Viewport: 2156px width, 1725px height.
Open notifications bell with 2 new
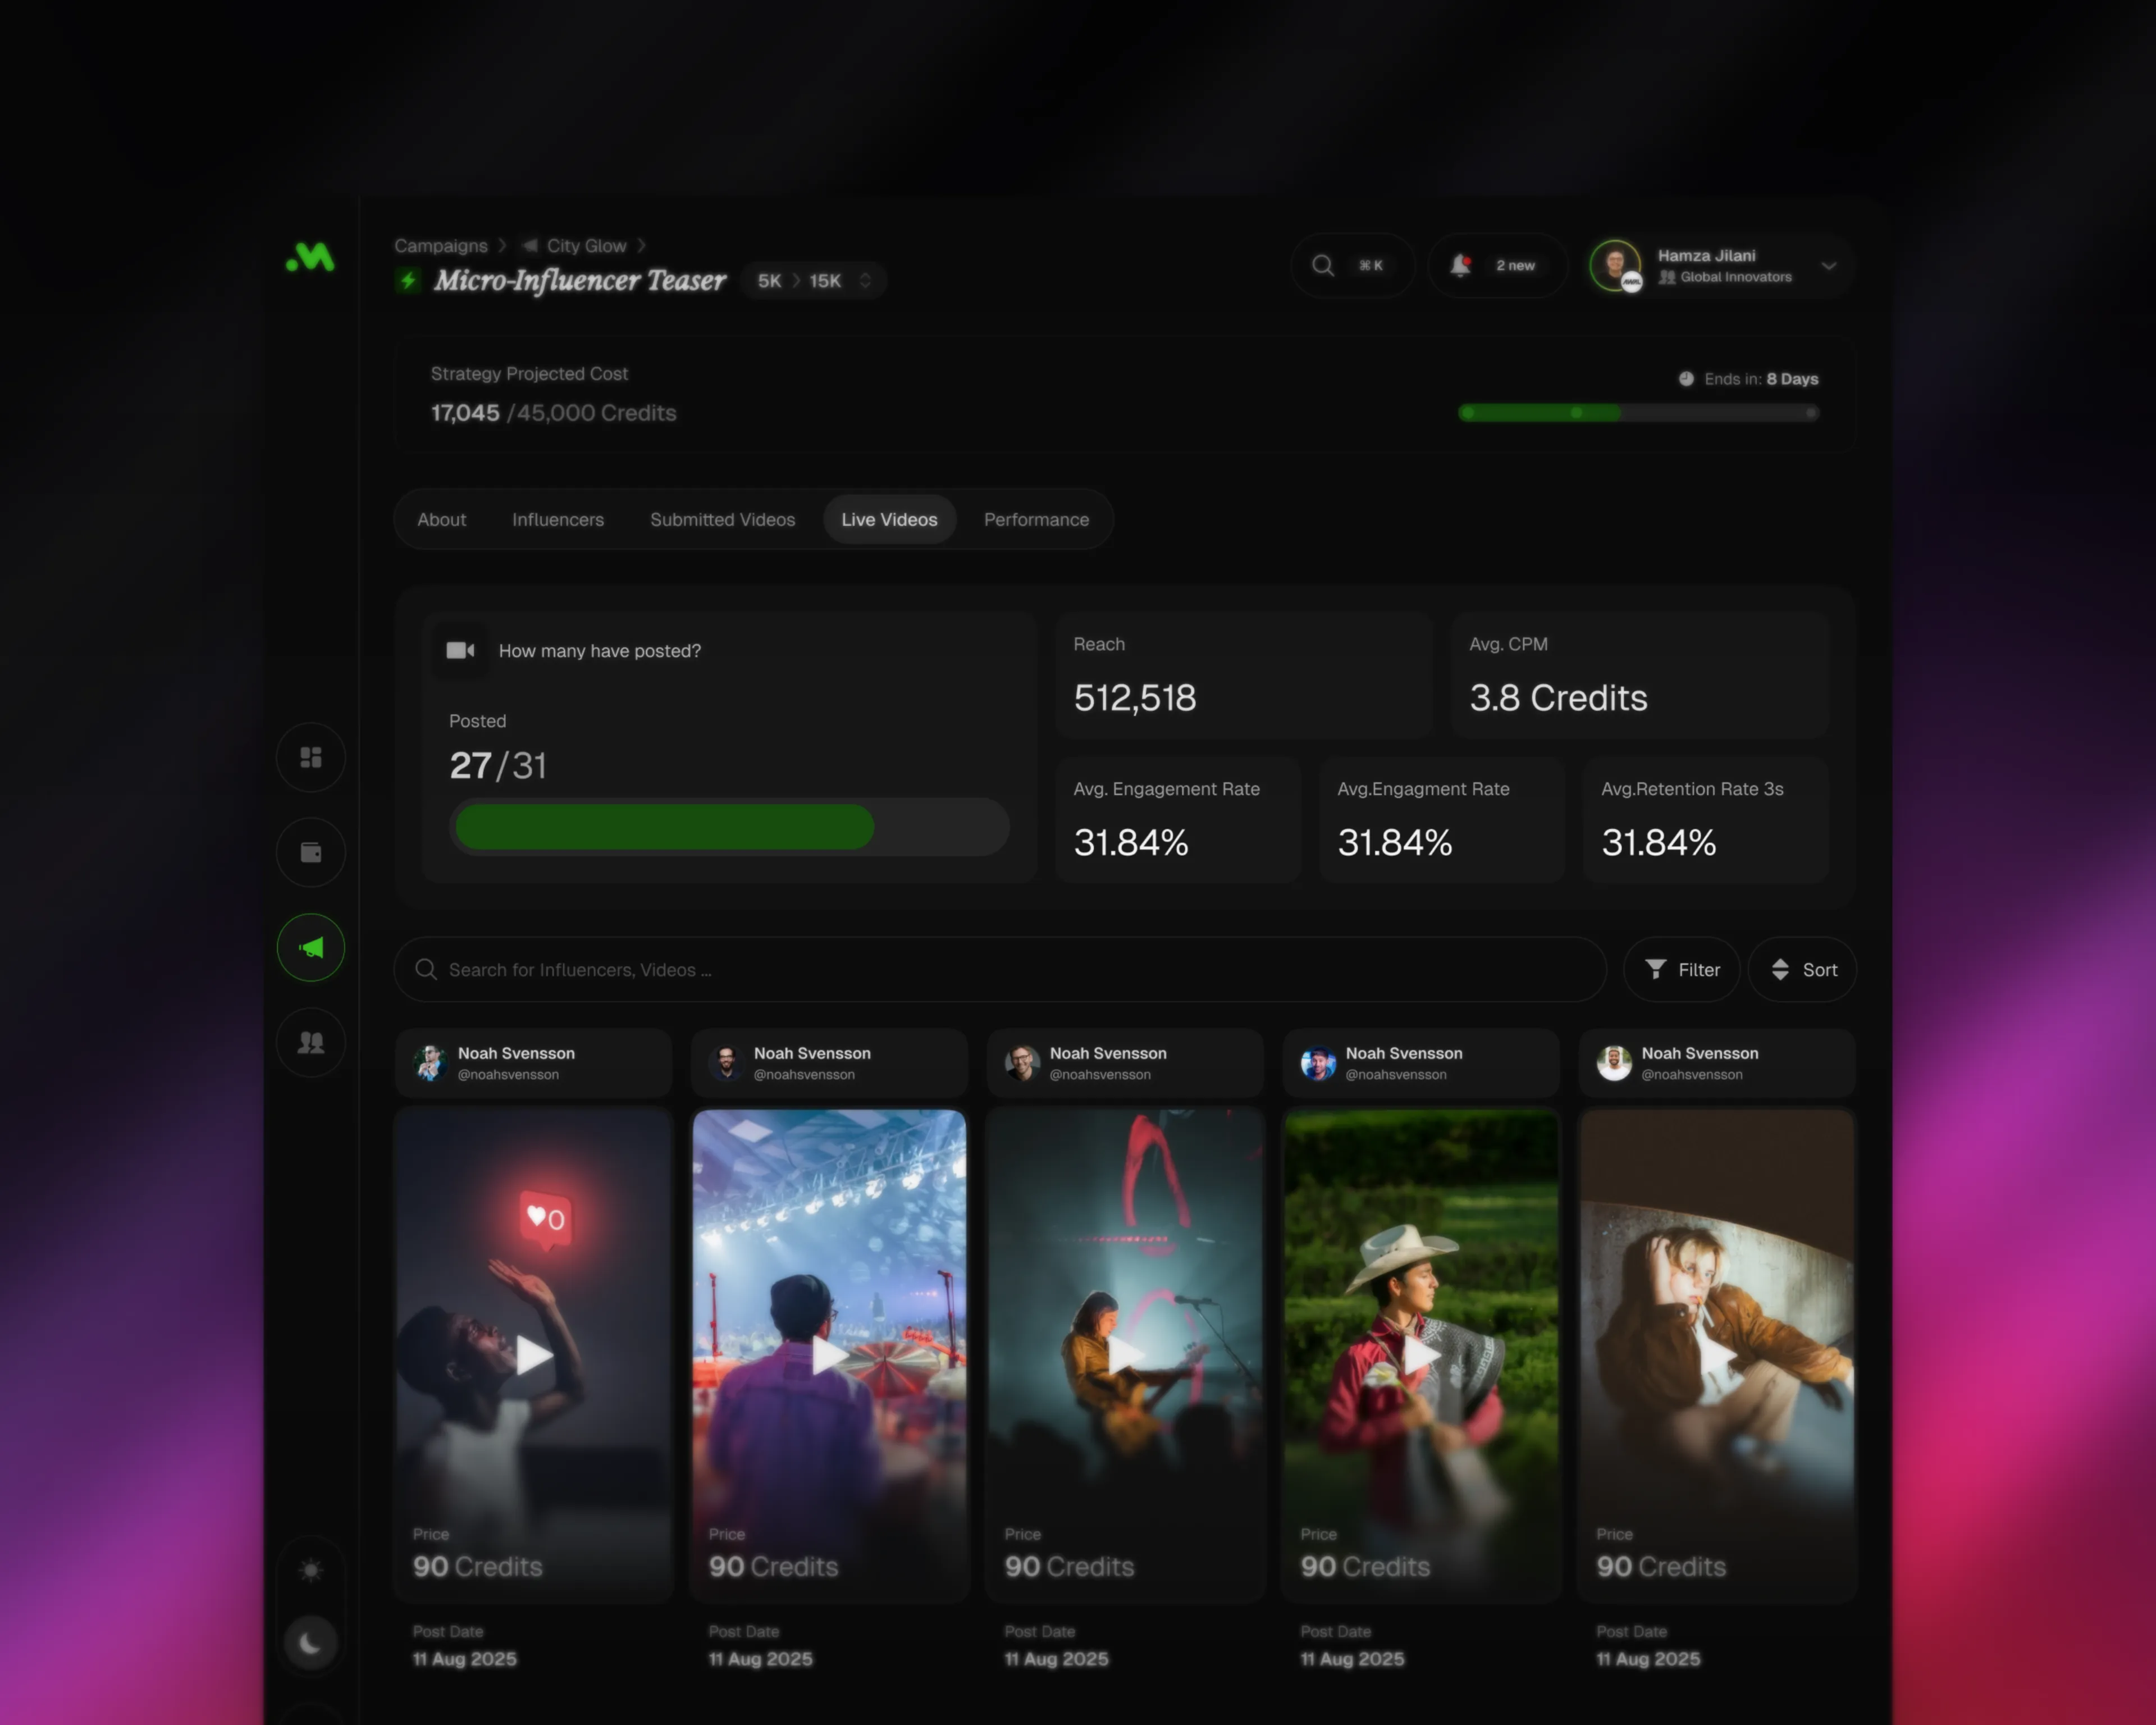1461,265
